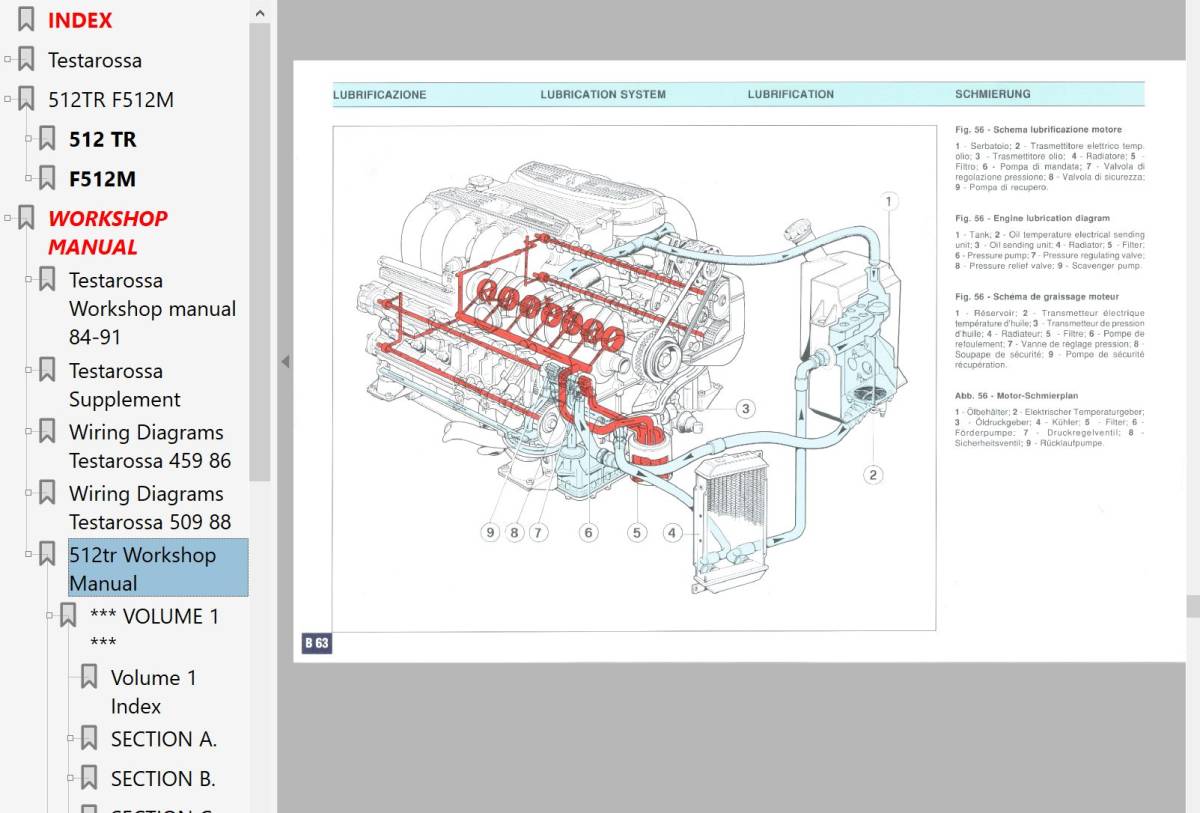
Task: Click callout number 6 below the engine
Action: pos(588,533)
